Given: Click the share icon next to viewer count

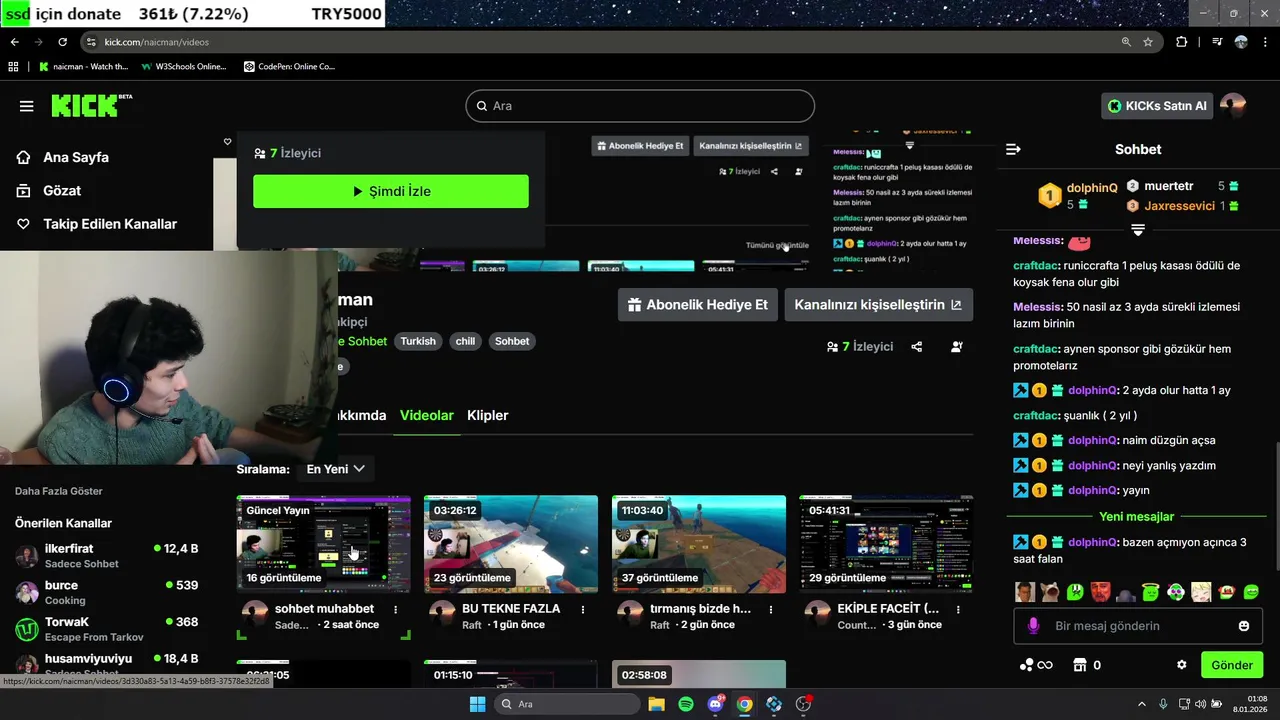Looking at the screenshot, I should tap(917, 347).
